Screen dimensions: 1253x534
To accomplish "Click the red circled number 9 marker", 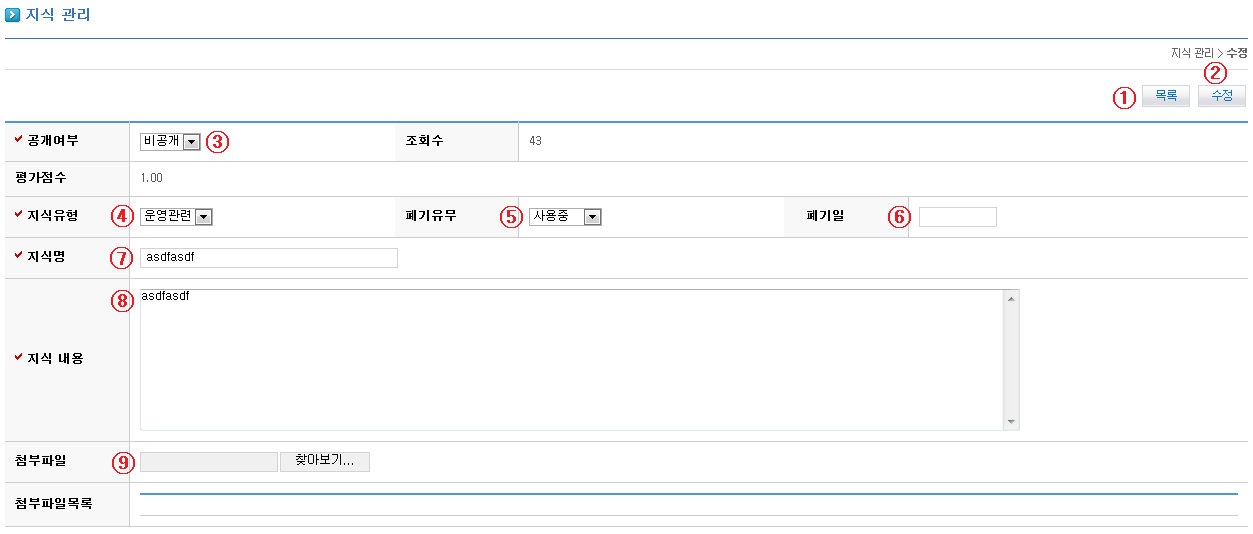I will pos(123,462).
